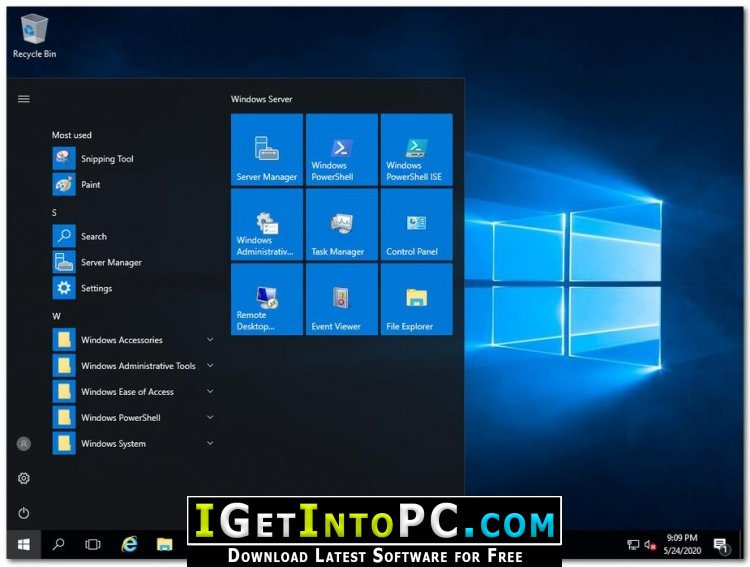This screenshot has width=750, height=567.
Task: Open the user account icon in Start
Action: click(x=23, y=444)
